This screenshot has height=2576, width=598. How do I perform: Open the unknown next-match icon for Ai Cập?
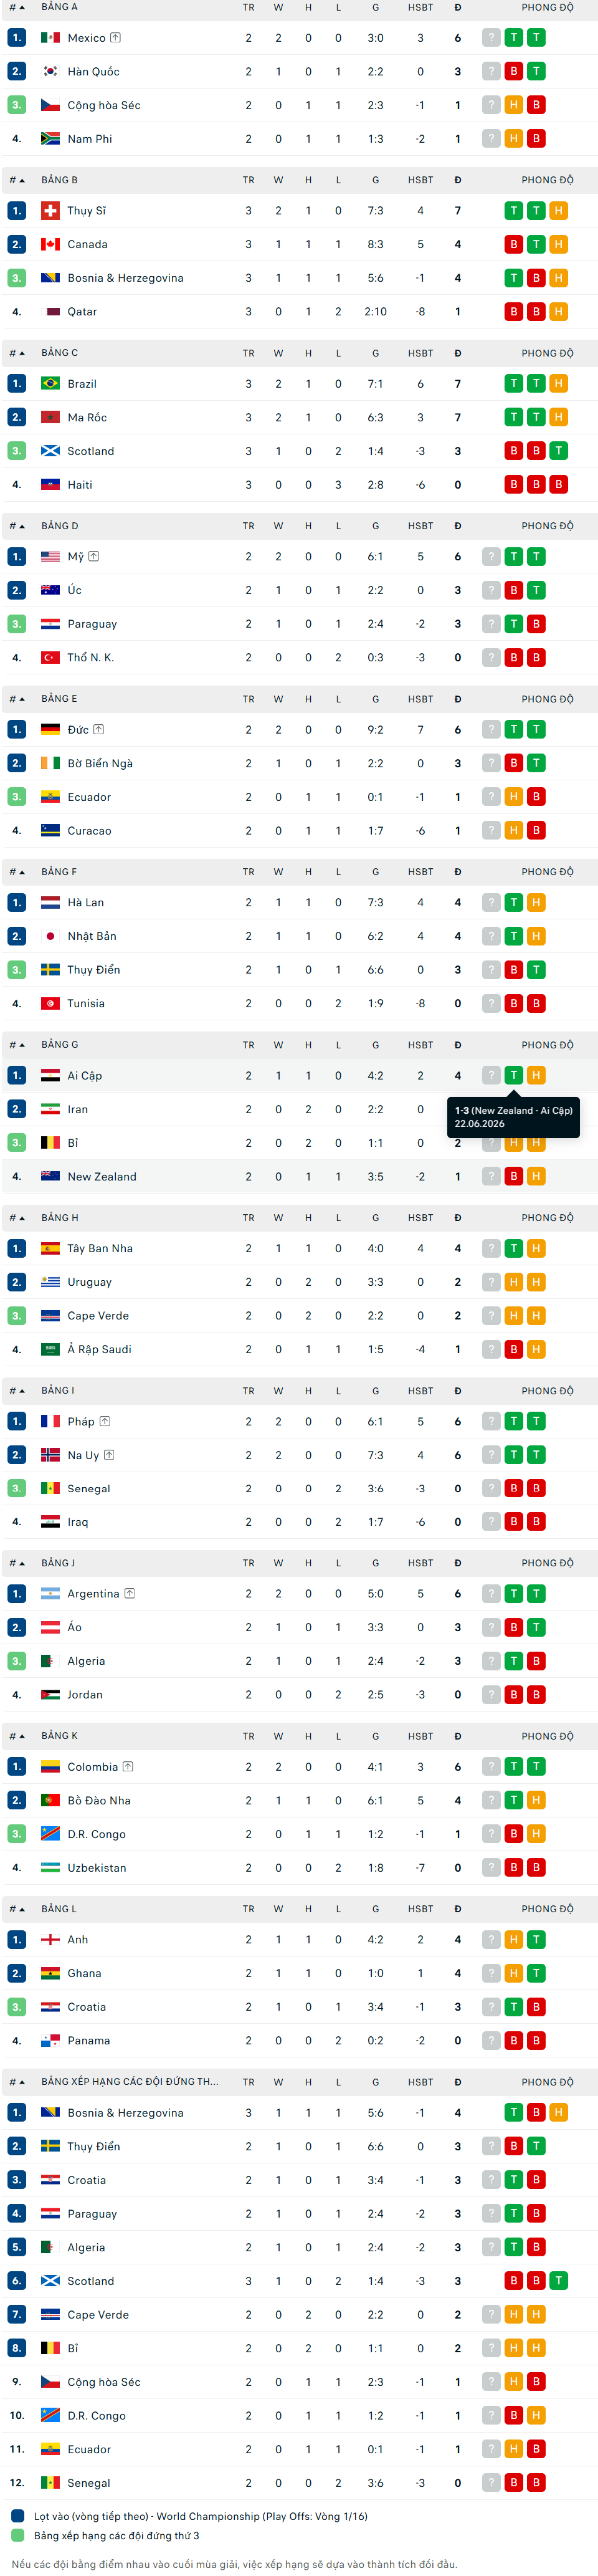tap(491, 1076)
